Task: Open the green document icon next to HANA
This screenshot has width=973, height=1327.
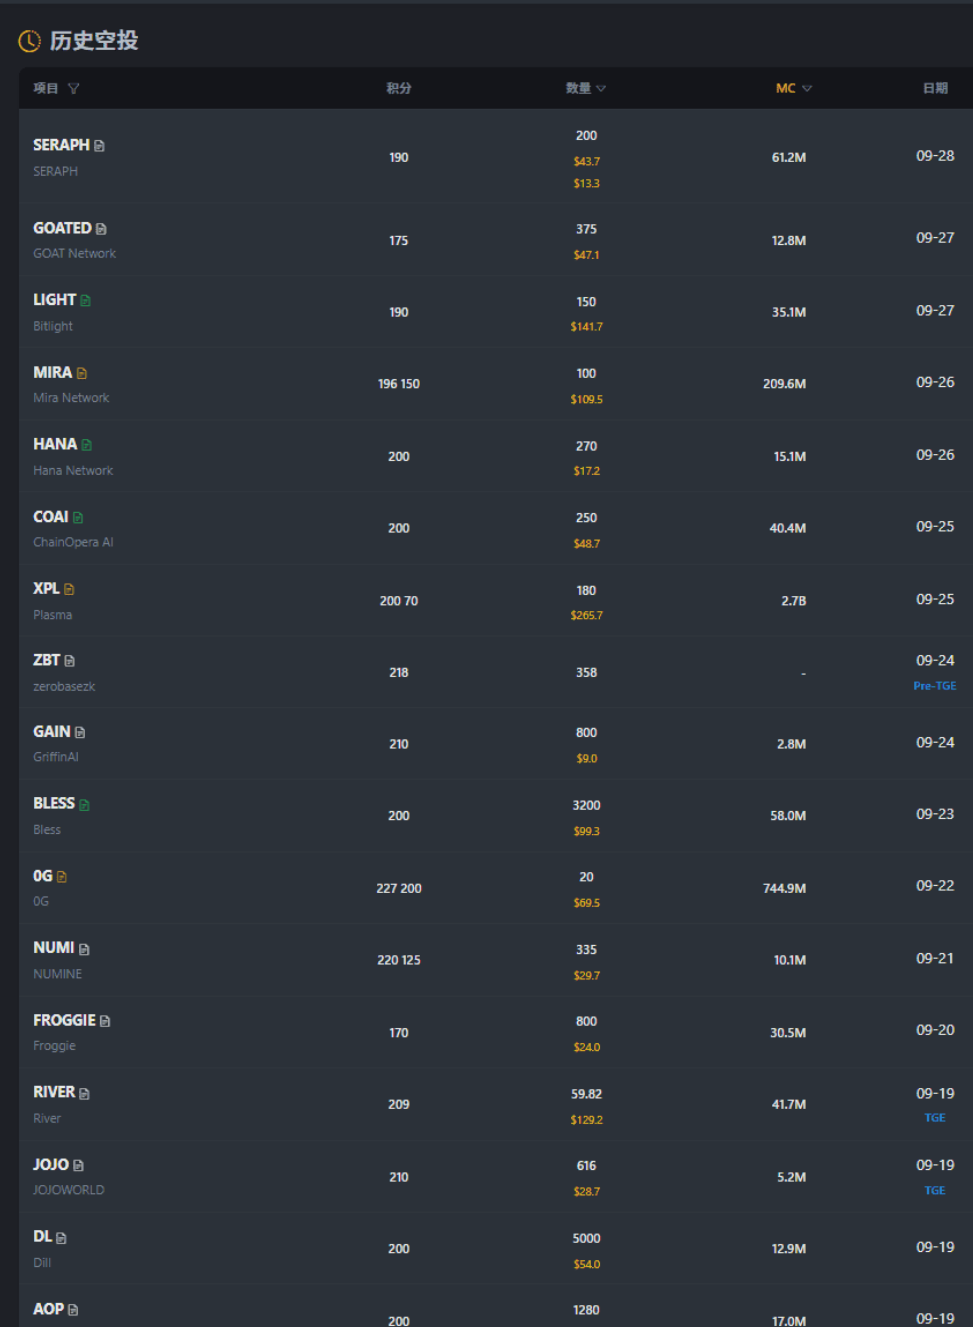Action: click(x=87, y=445)
